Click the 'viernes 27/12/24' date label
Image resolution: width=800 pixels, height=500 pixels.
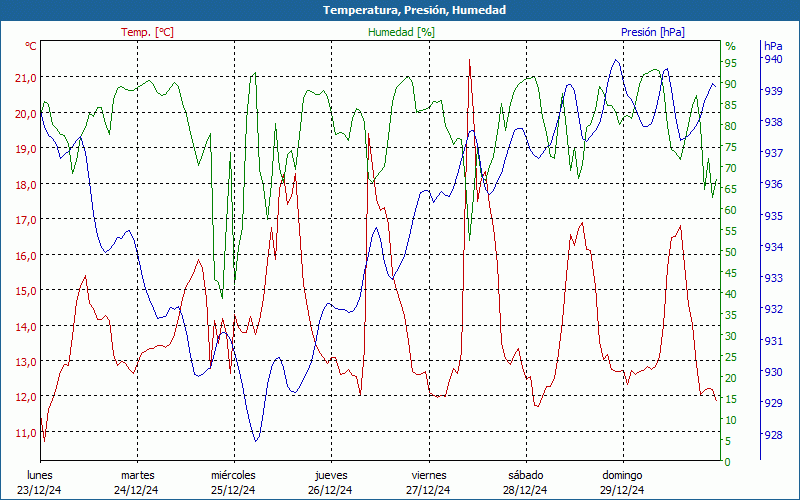[429, 483]
